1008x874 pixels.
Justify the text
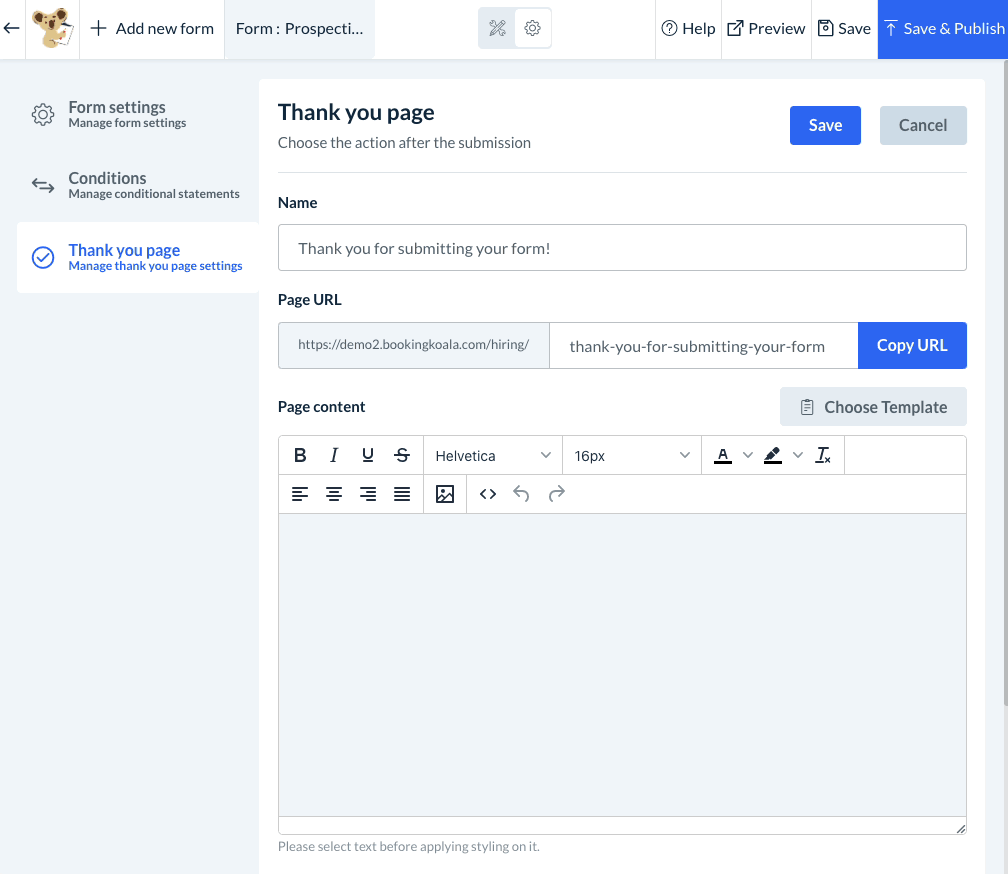coord(402,494)
